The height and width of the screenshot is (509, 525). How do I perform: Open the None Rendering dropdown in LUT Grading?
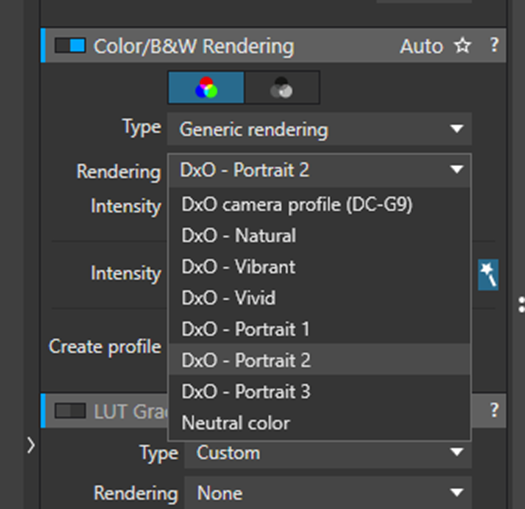328,493
